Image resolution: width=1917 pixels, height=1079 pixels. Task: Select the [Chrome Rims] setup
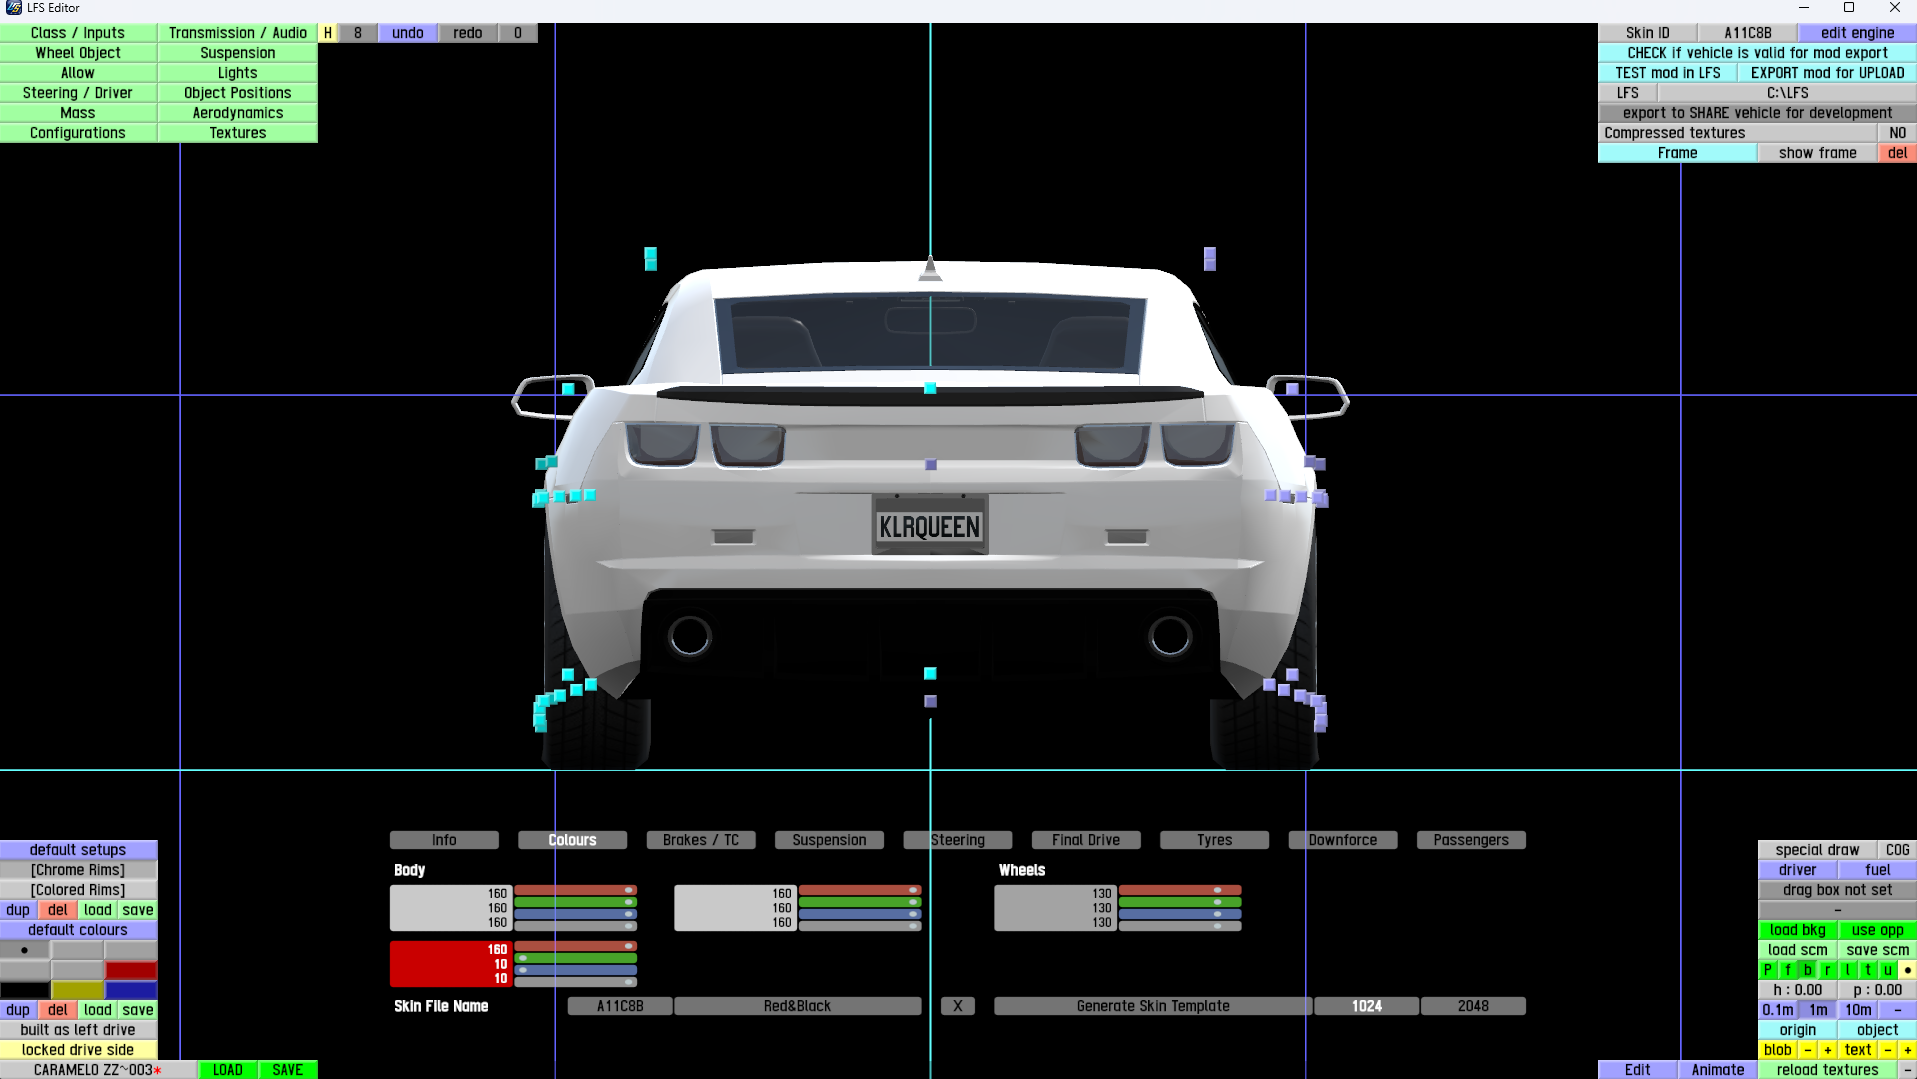[x=78, y=870]
